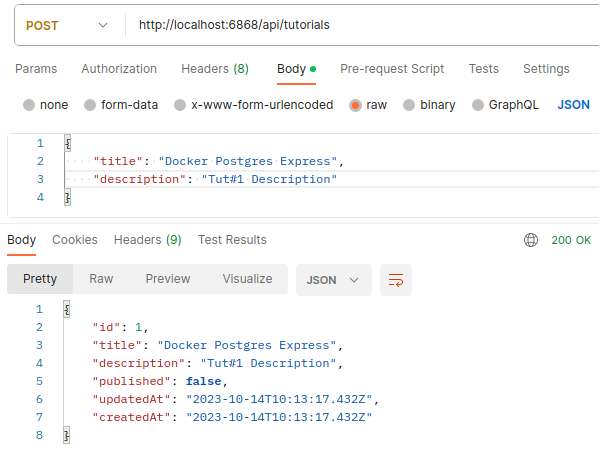Switch to the Params tab
This screenshot has height=450, width=600.
pyautogui.click(x=36, y=69)
